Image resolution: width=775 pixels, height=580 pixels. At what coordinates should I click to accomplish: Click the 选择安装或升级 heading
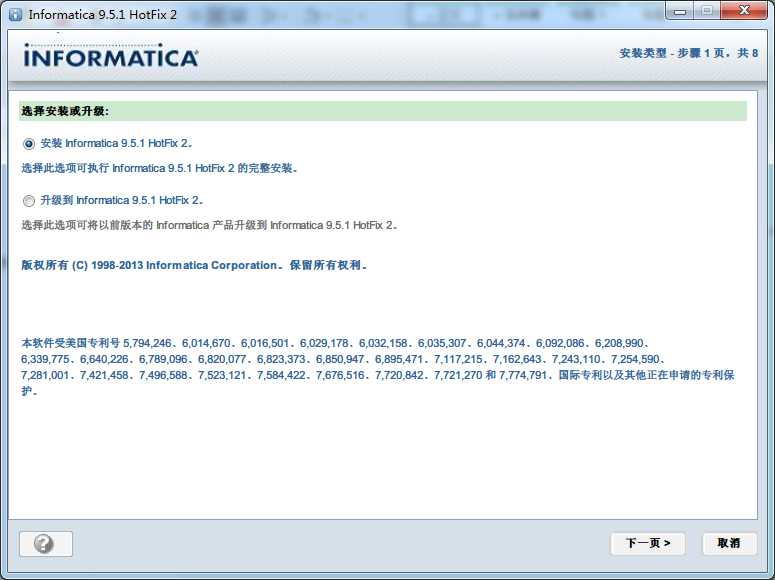point(65,111)
